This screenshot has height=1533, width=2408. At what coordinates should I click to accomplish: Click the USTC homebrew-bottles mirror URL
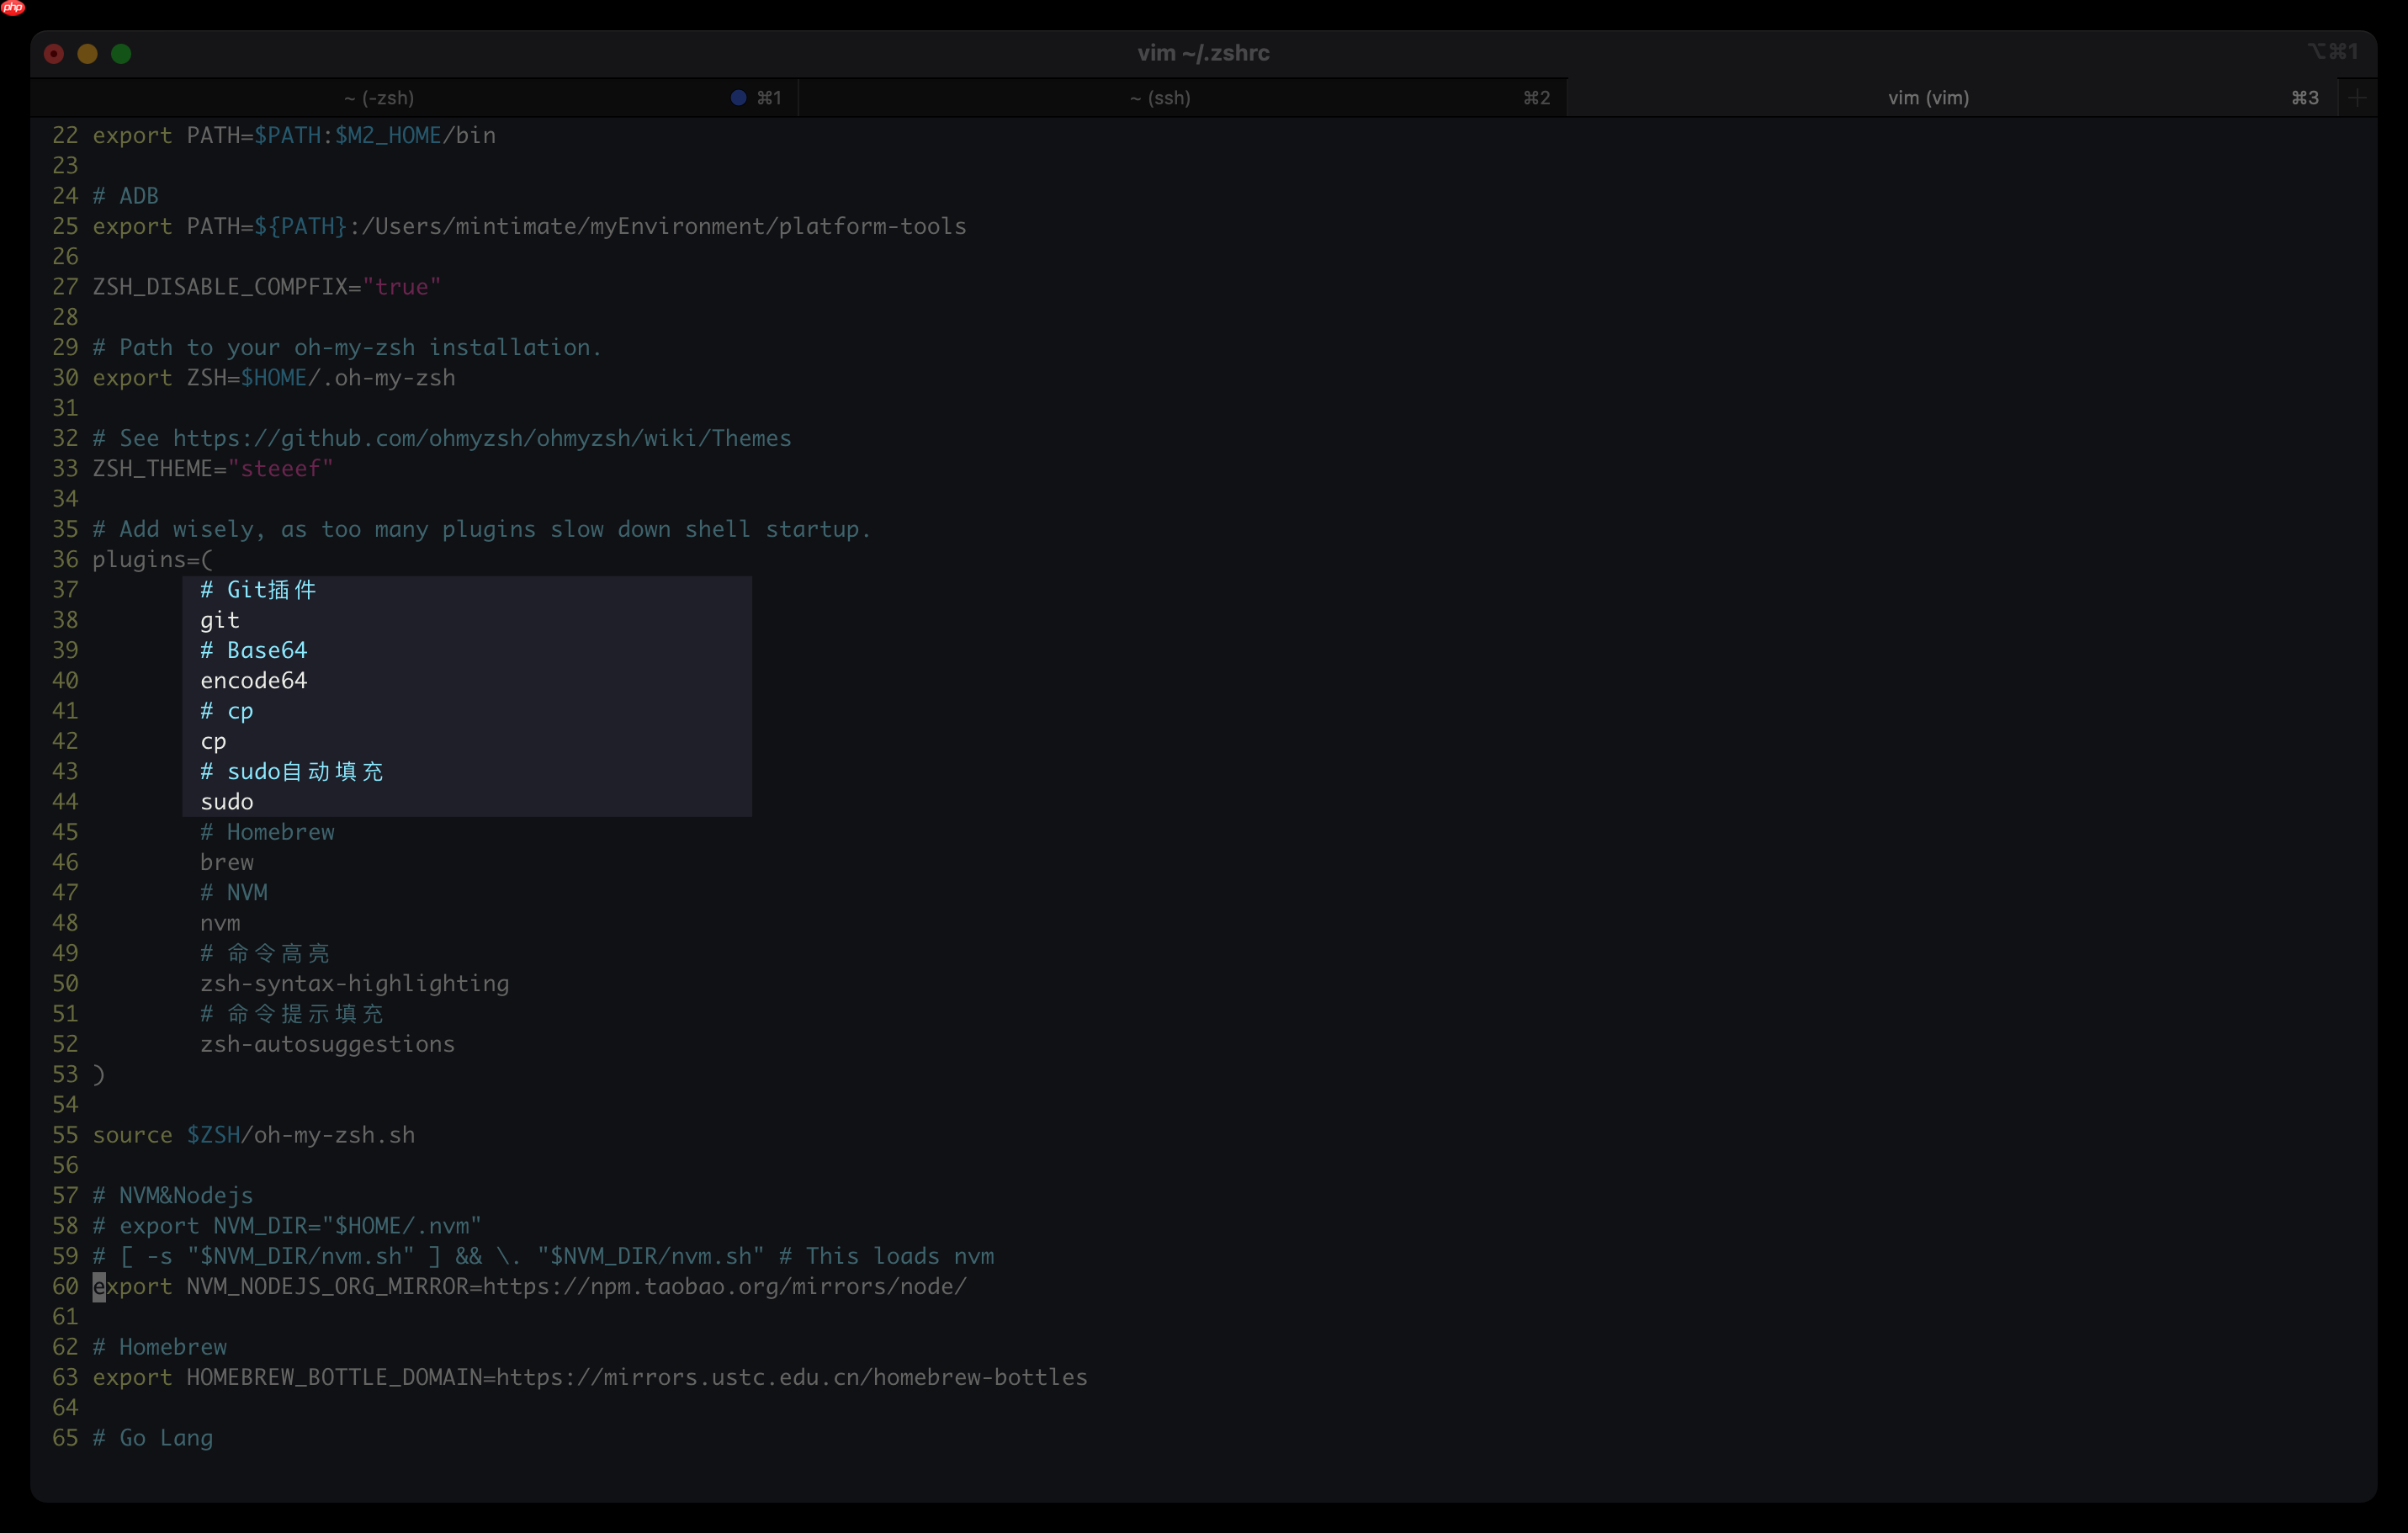pyautogui.click(x=790, y=1377)
